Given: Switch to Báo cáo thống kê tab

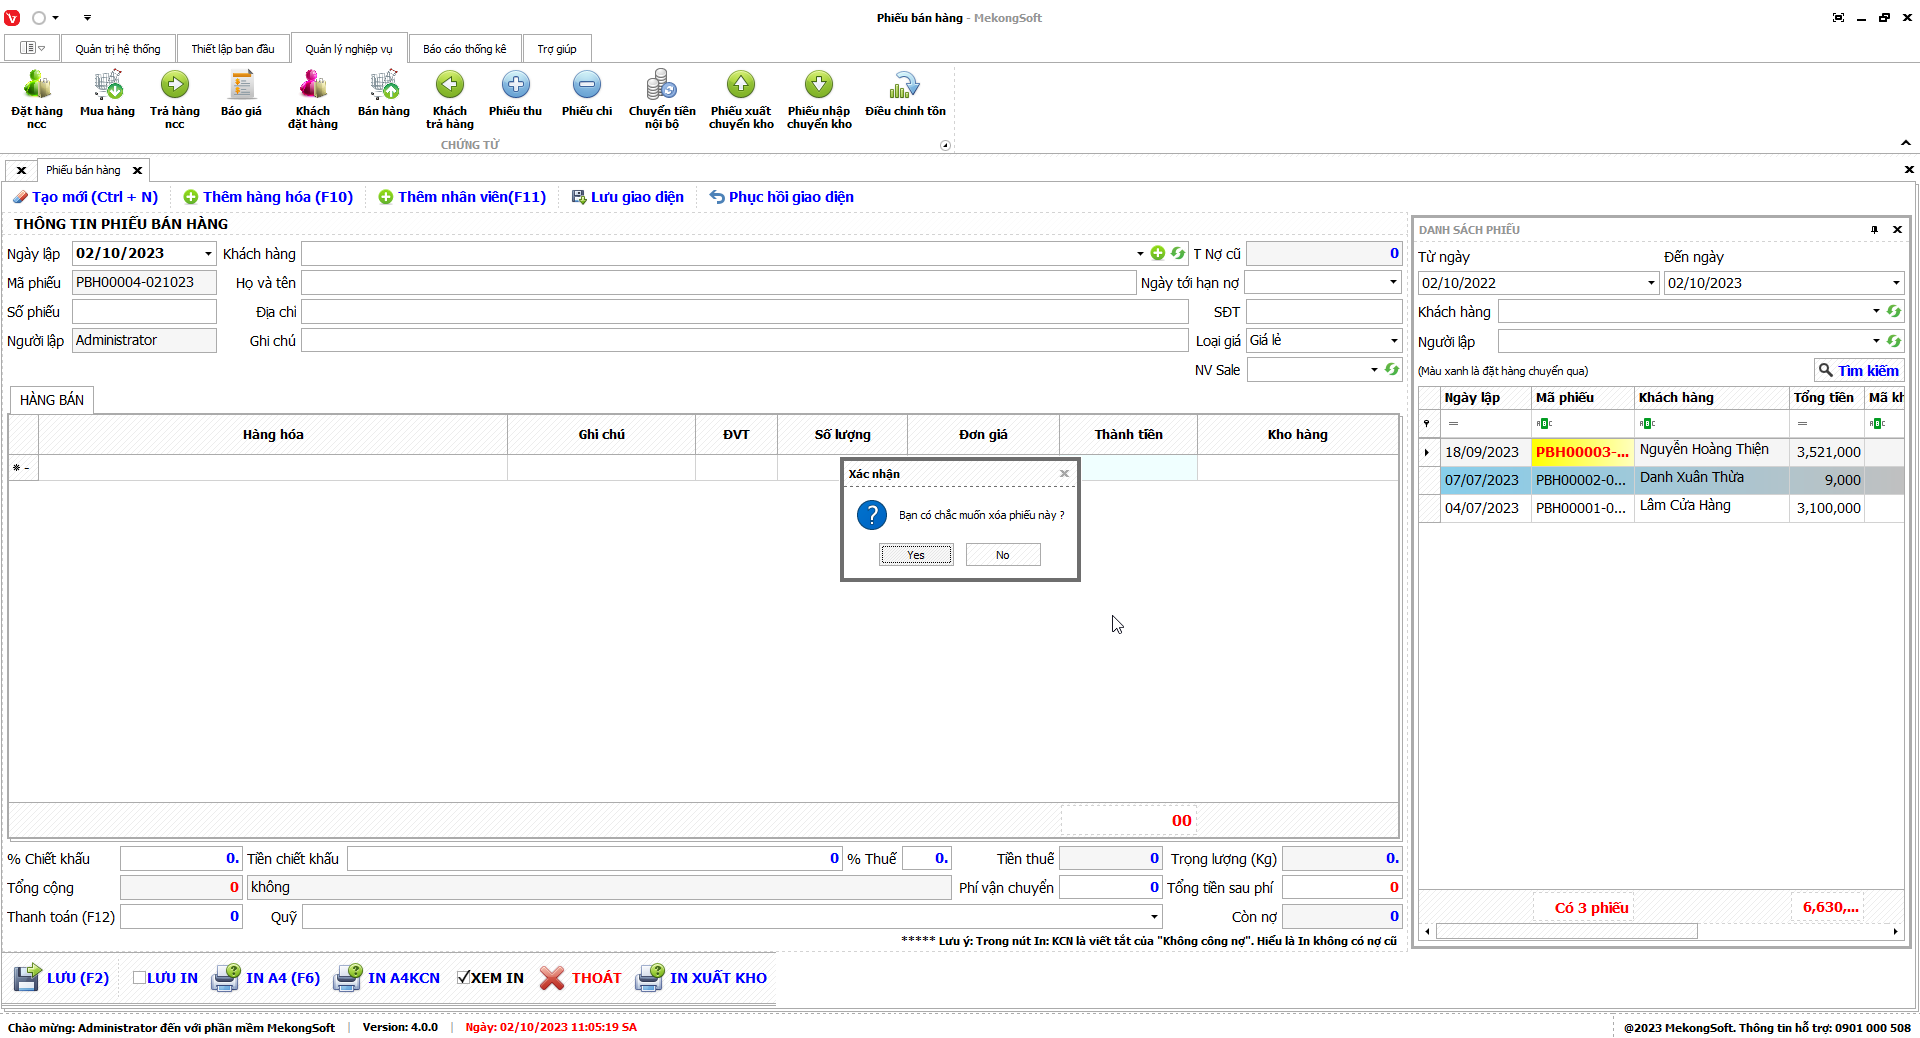Looking at the screenshot, I should 464,49.
